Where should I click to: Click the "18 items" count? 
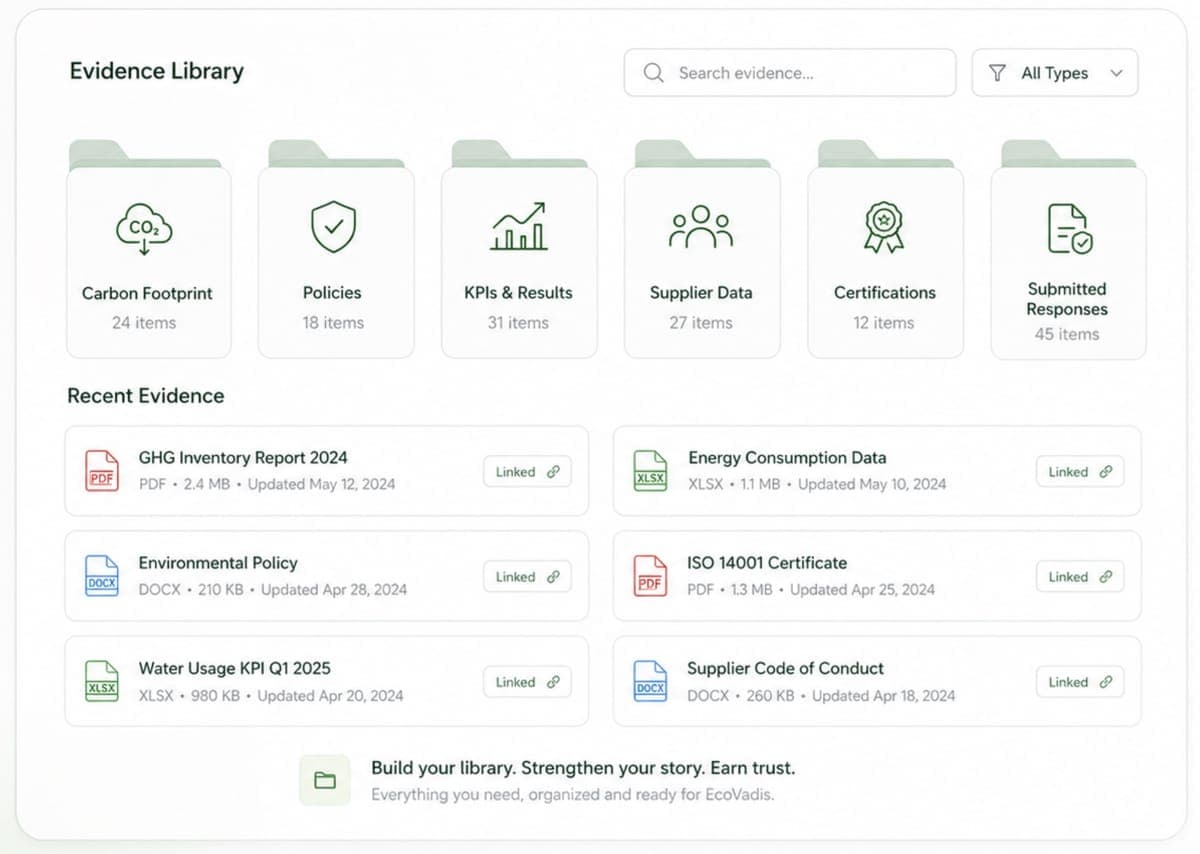(x=333, y=323)
